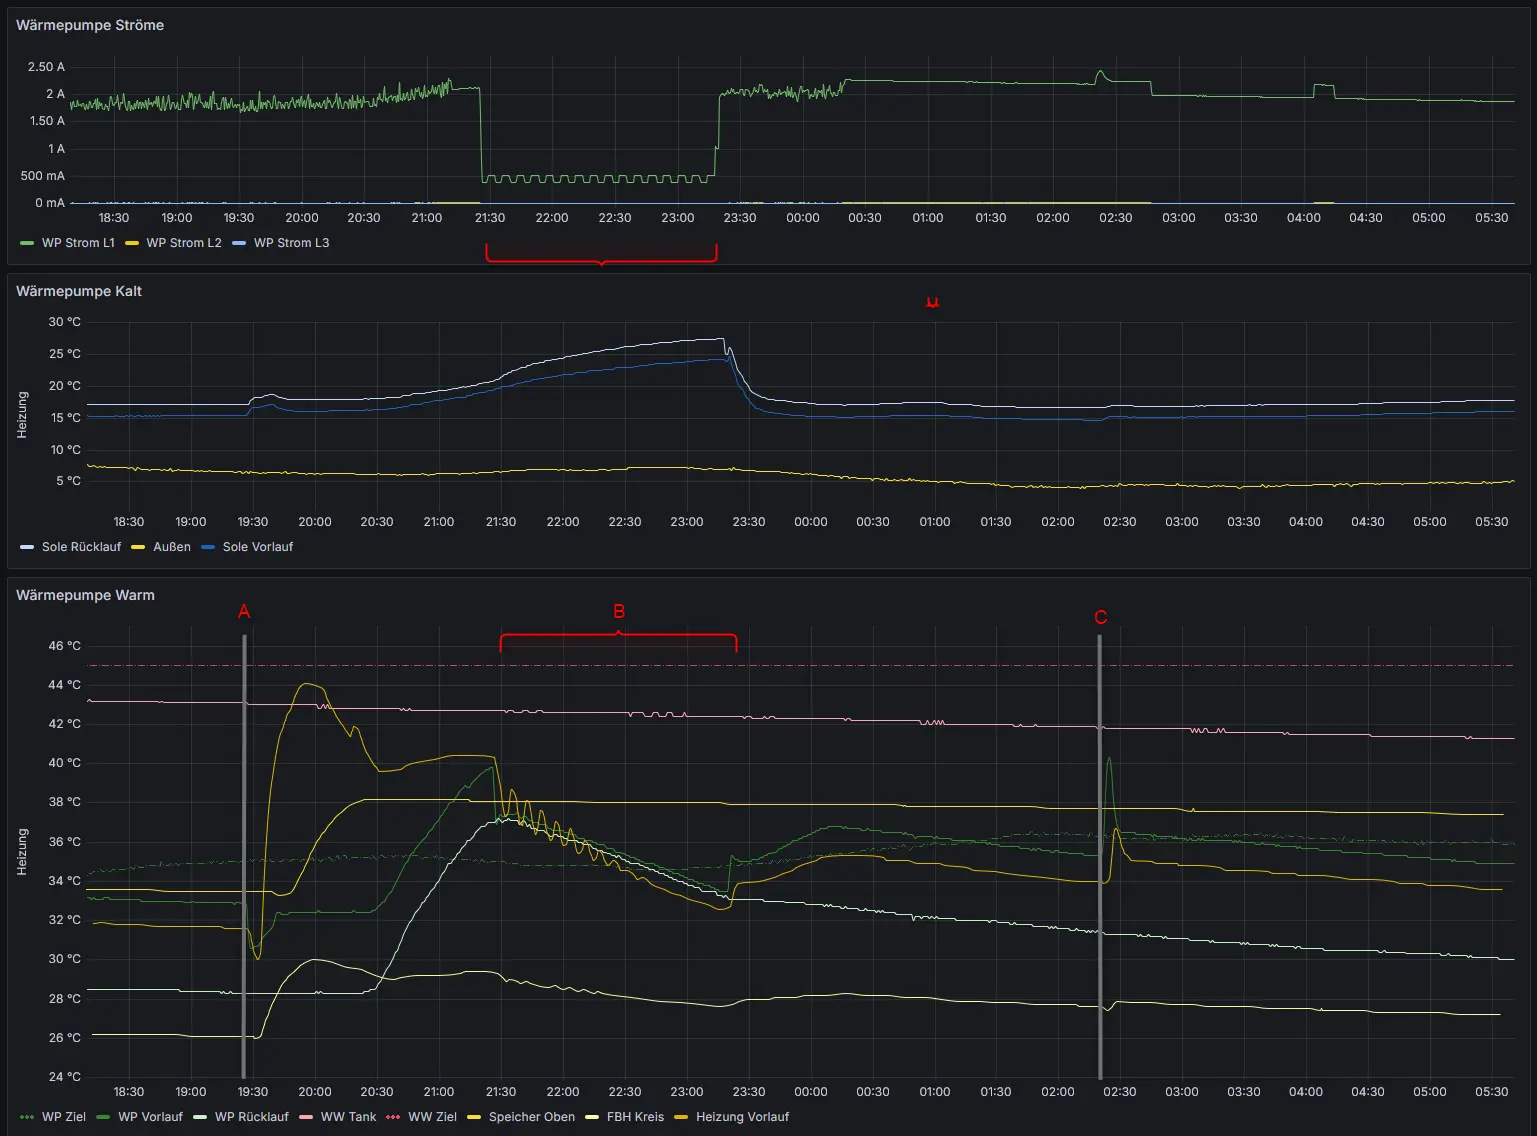1537x1136 pixels.
Task: Click the 24 °C label in Warm panel
Action: [x=65, y=1077]
